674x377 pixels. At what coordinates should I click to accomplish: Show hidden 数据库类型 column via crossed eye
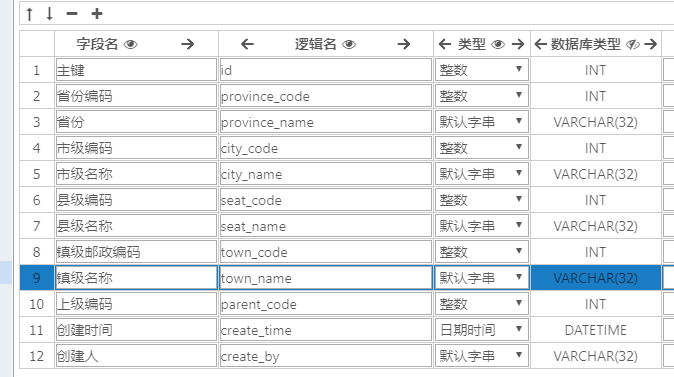(632, 44)
